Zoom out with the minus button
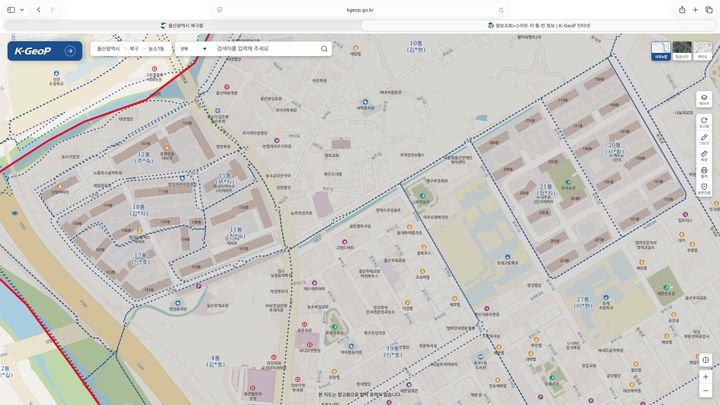Viewport: 720px width, 405px height. (706, 391)
